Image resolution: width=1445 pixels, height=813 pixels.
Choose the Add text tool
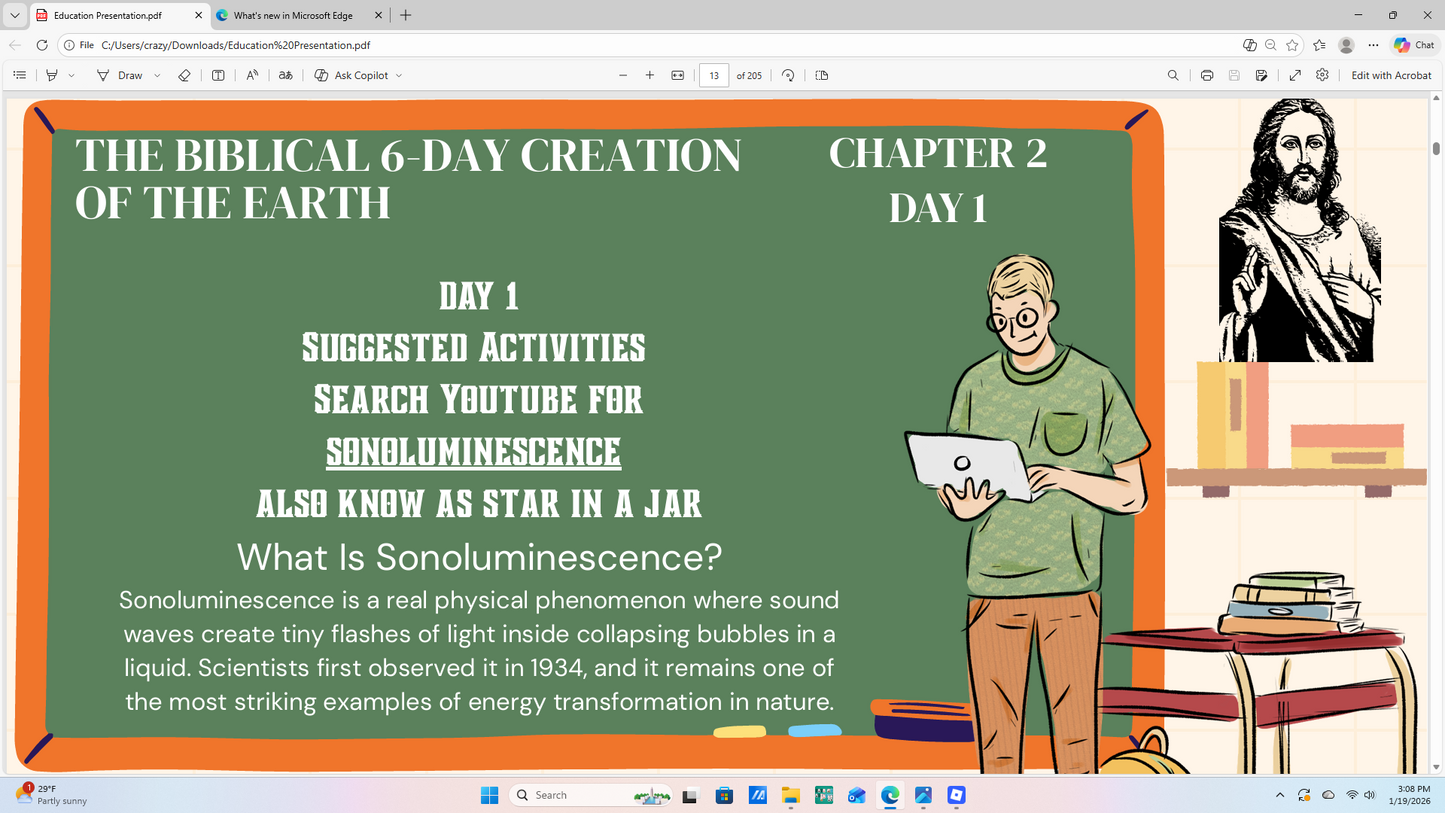click(218, 75)
